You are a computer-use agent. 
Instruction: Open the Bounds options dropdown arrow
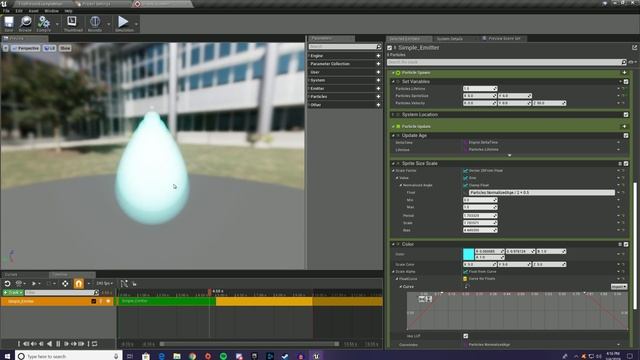click(x=108, y=24)
